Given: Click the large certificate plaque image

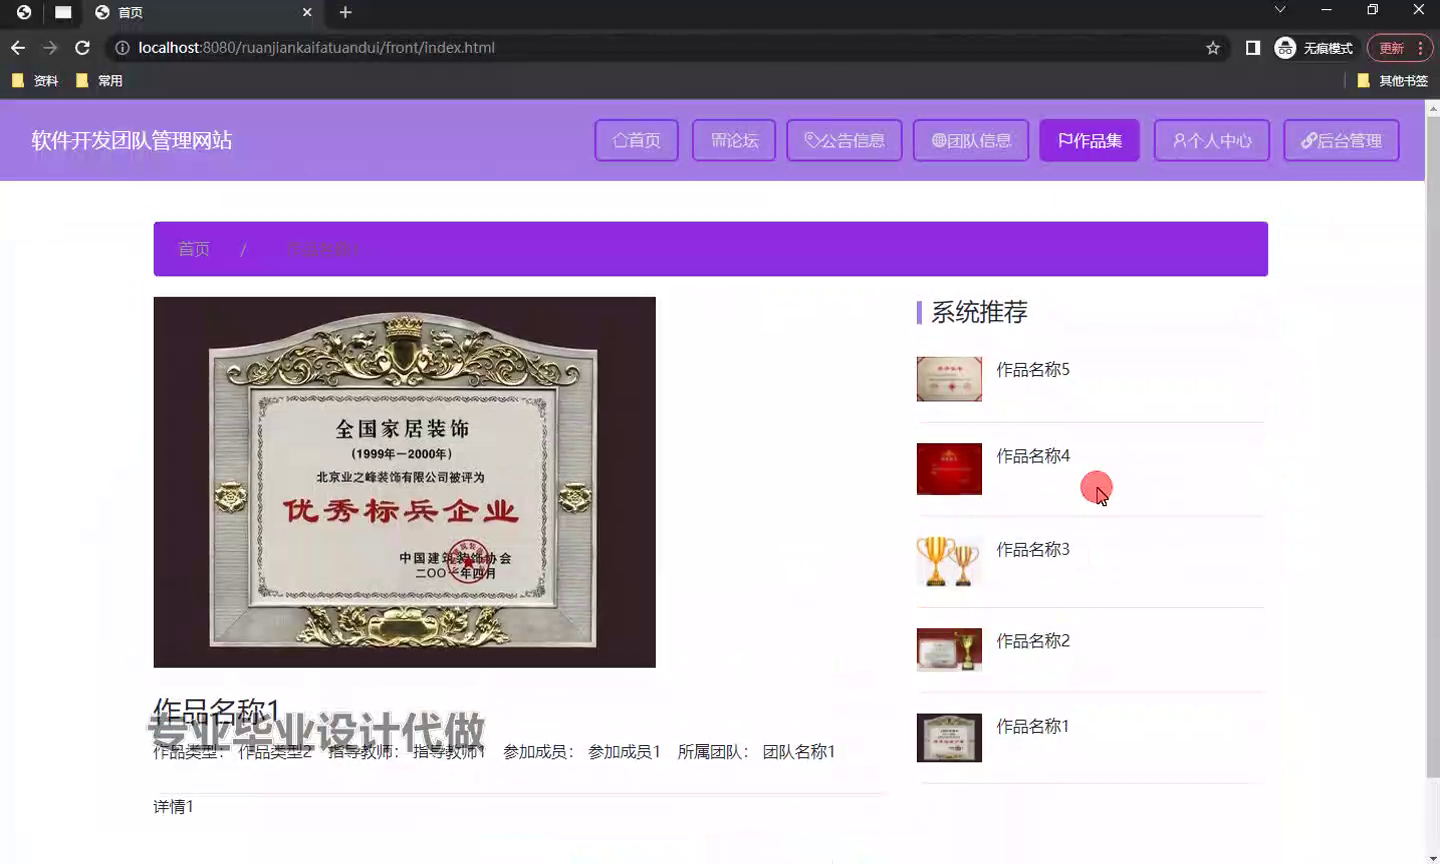Looking at the screenshot, I should pos(404,482).
